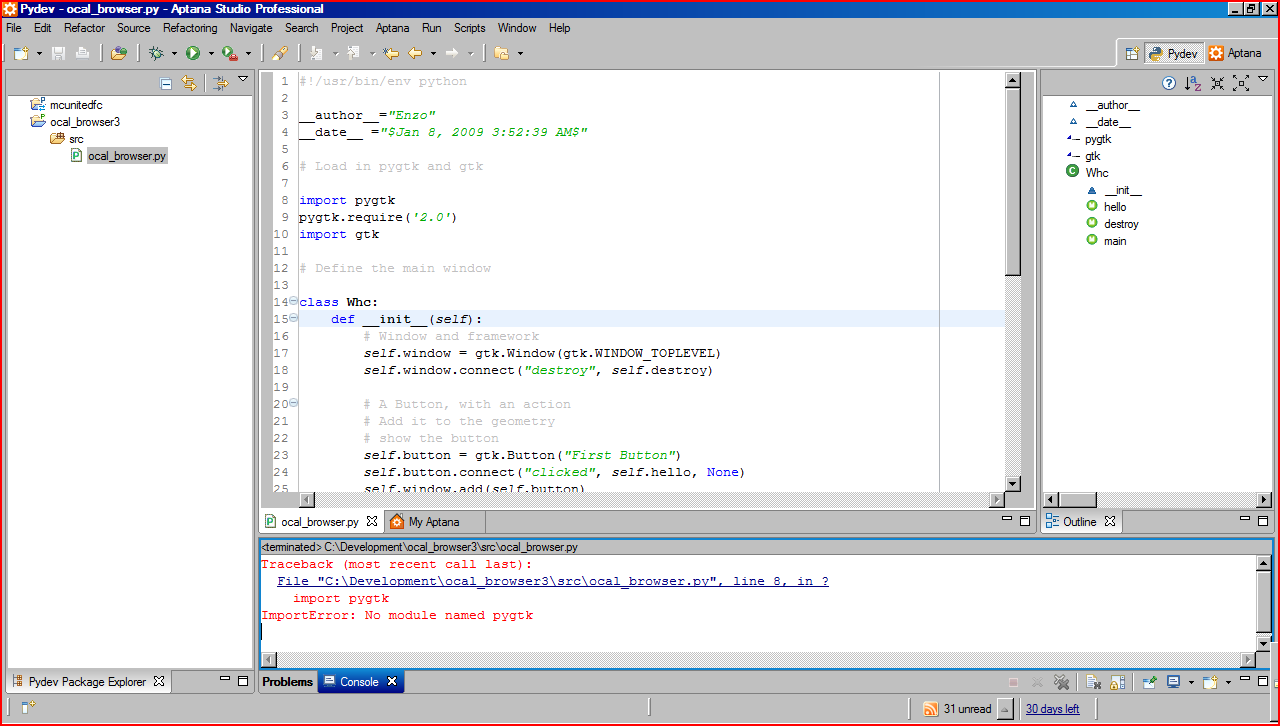The height and width of the screenshot is (726, 1280).
Task: Click the Pin Console icon
Action: tap(1150, 682)
